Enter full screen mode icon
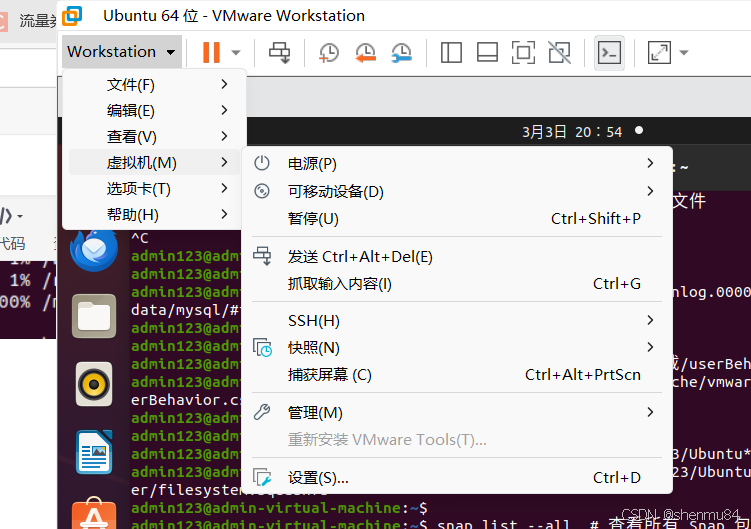This screenshot has height=529, width=751. 523,52
